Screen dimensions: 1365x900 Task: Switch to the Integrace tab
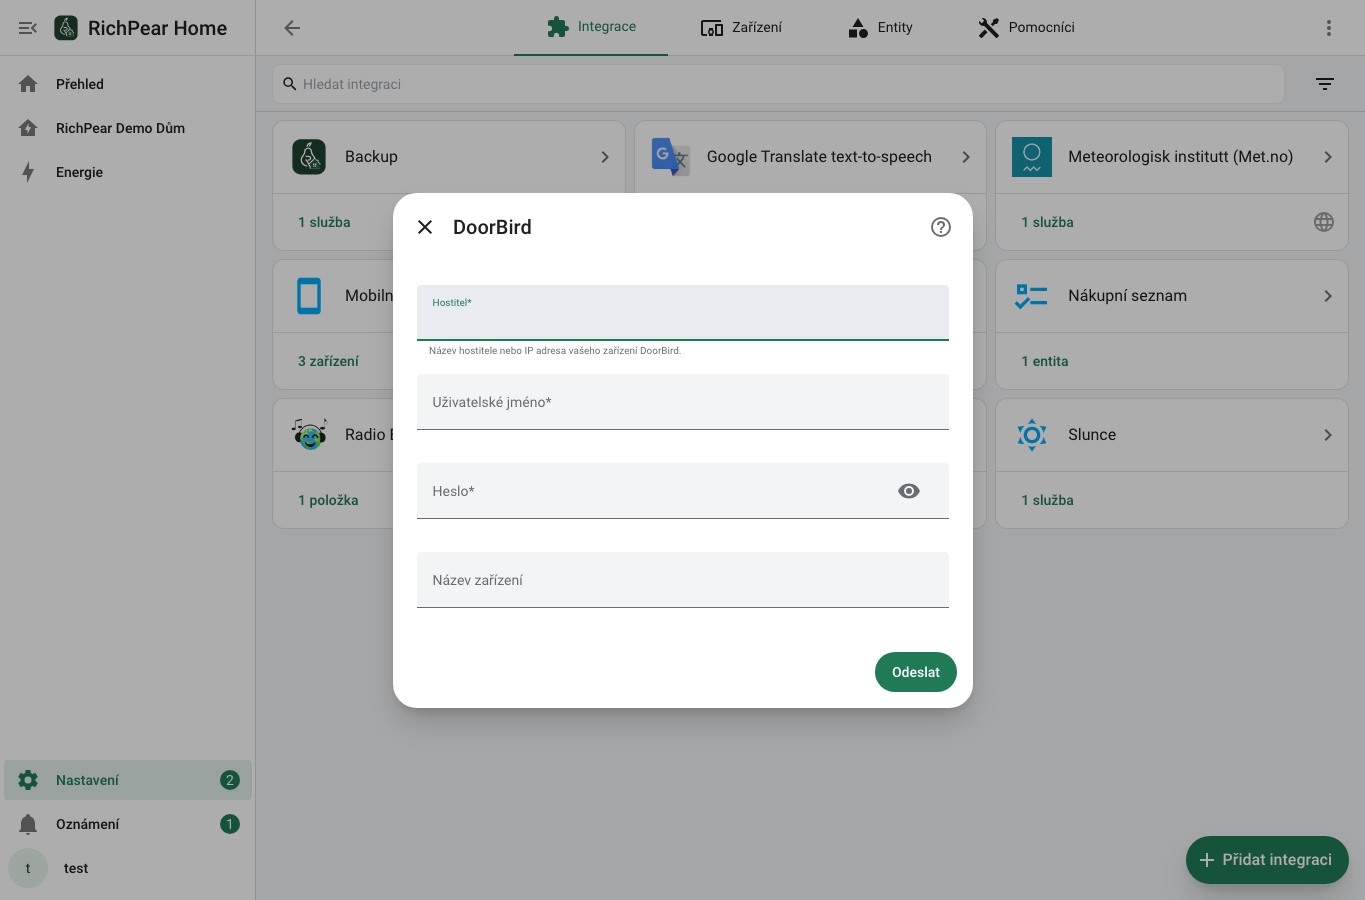click(591, 27)
